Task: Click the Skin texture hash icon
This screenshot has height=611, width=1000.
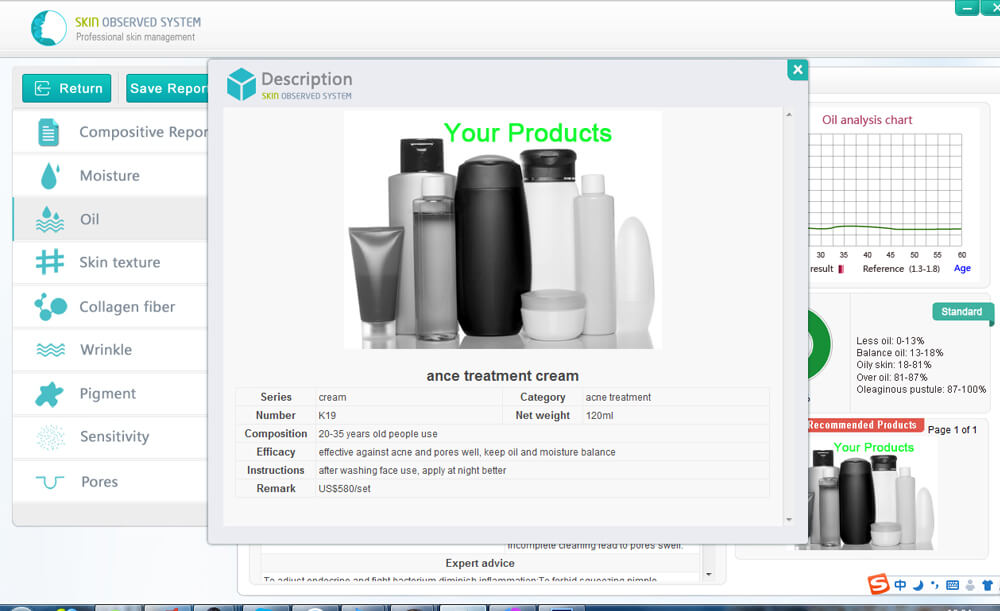Action: click(49, 262)
